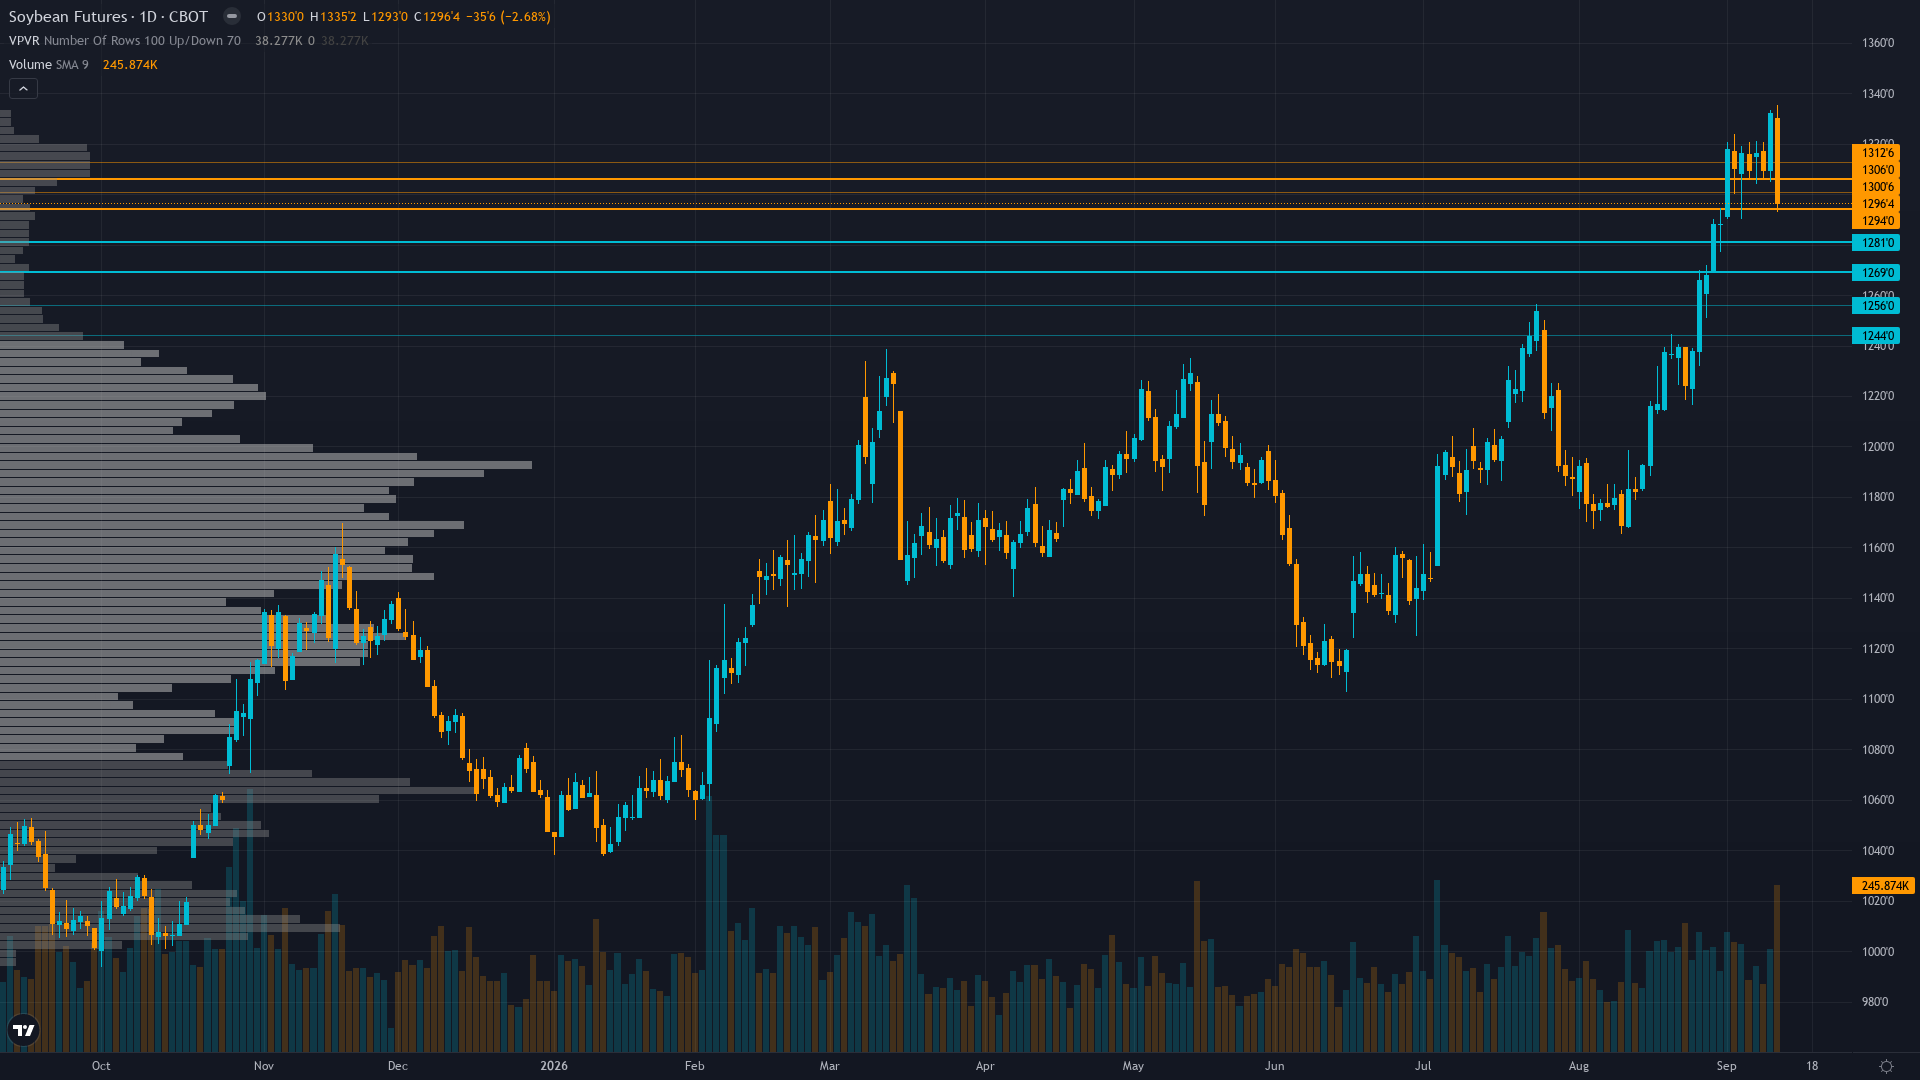This screenshot has height=1080, width=1920.
Task: Click the Jun label on time axis
Action: click(x=1275, y=1066)
